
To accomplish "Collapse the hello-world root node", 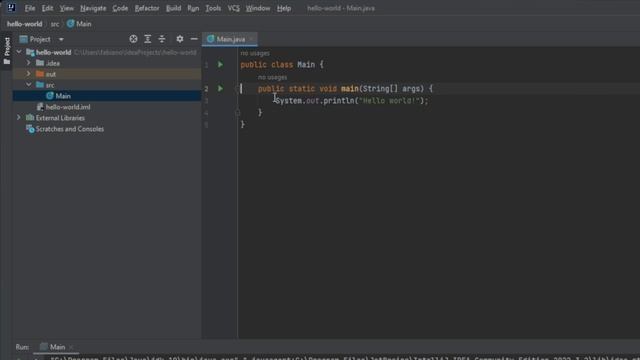I will coord(19,52).
